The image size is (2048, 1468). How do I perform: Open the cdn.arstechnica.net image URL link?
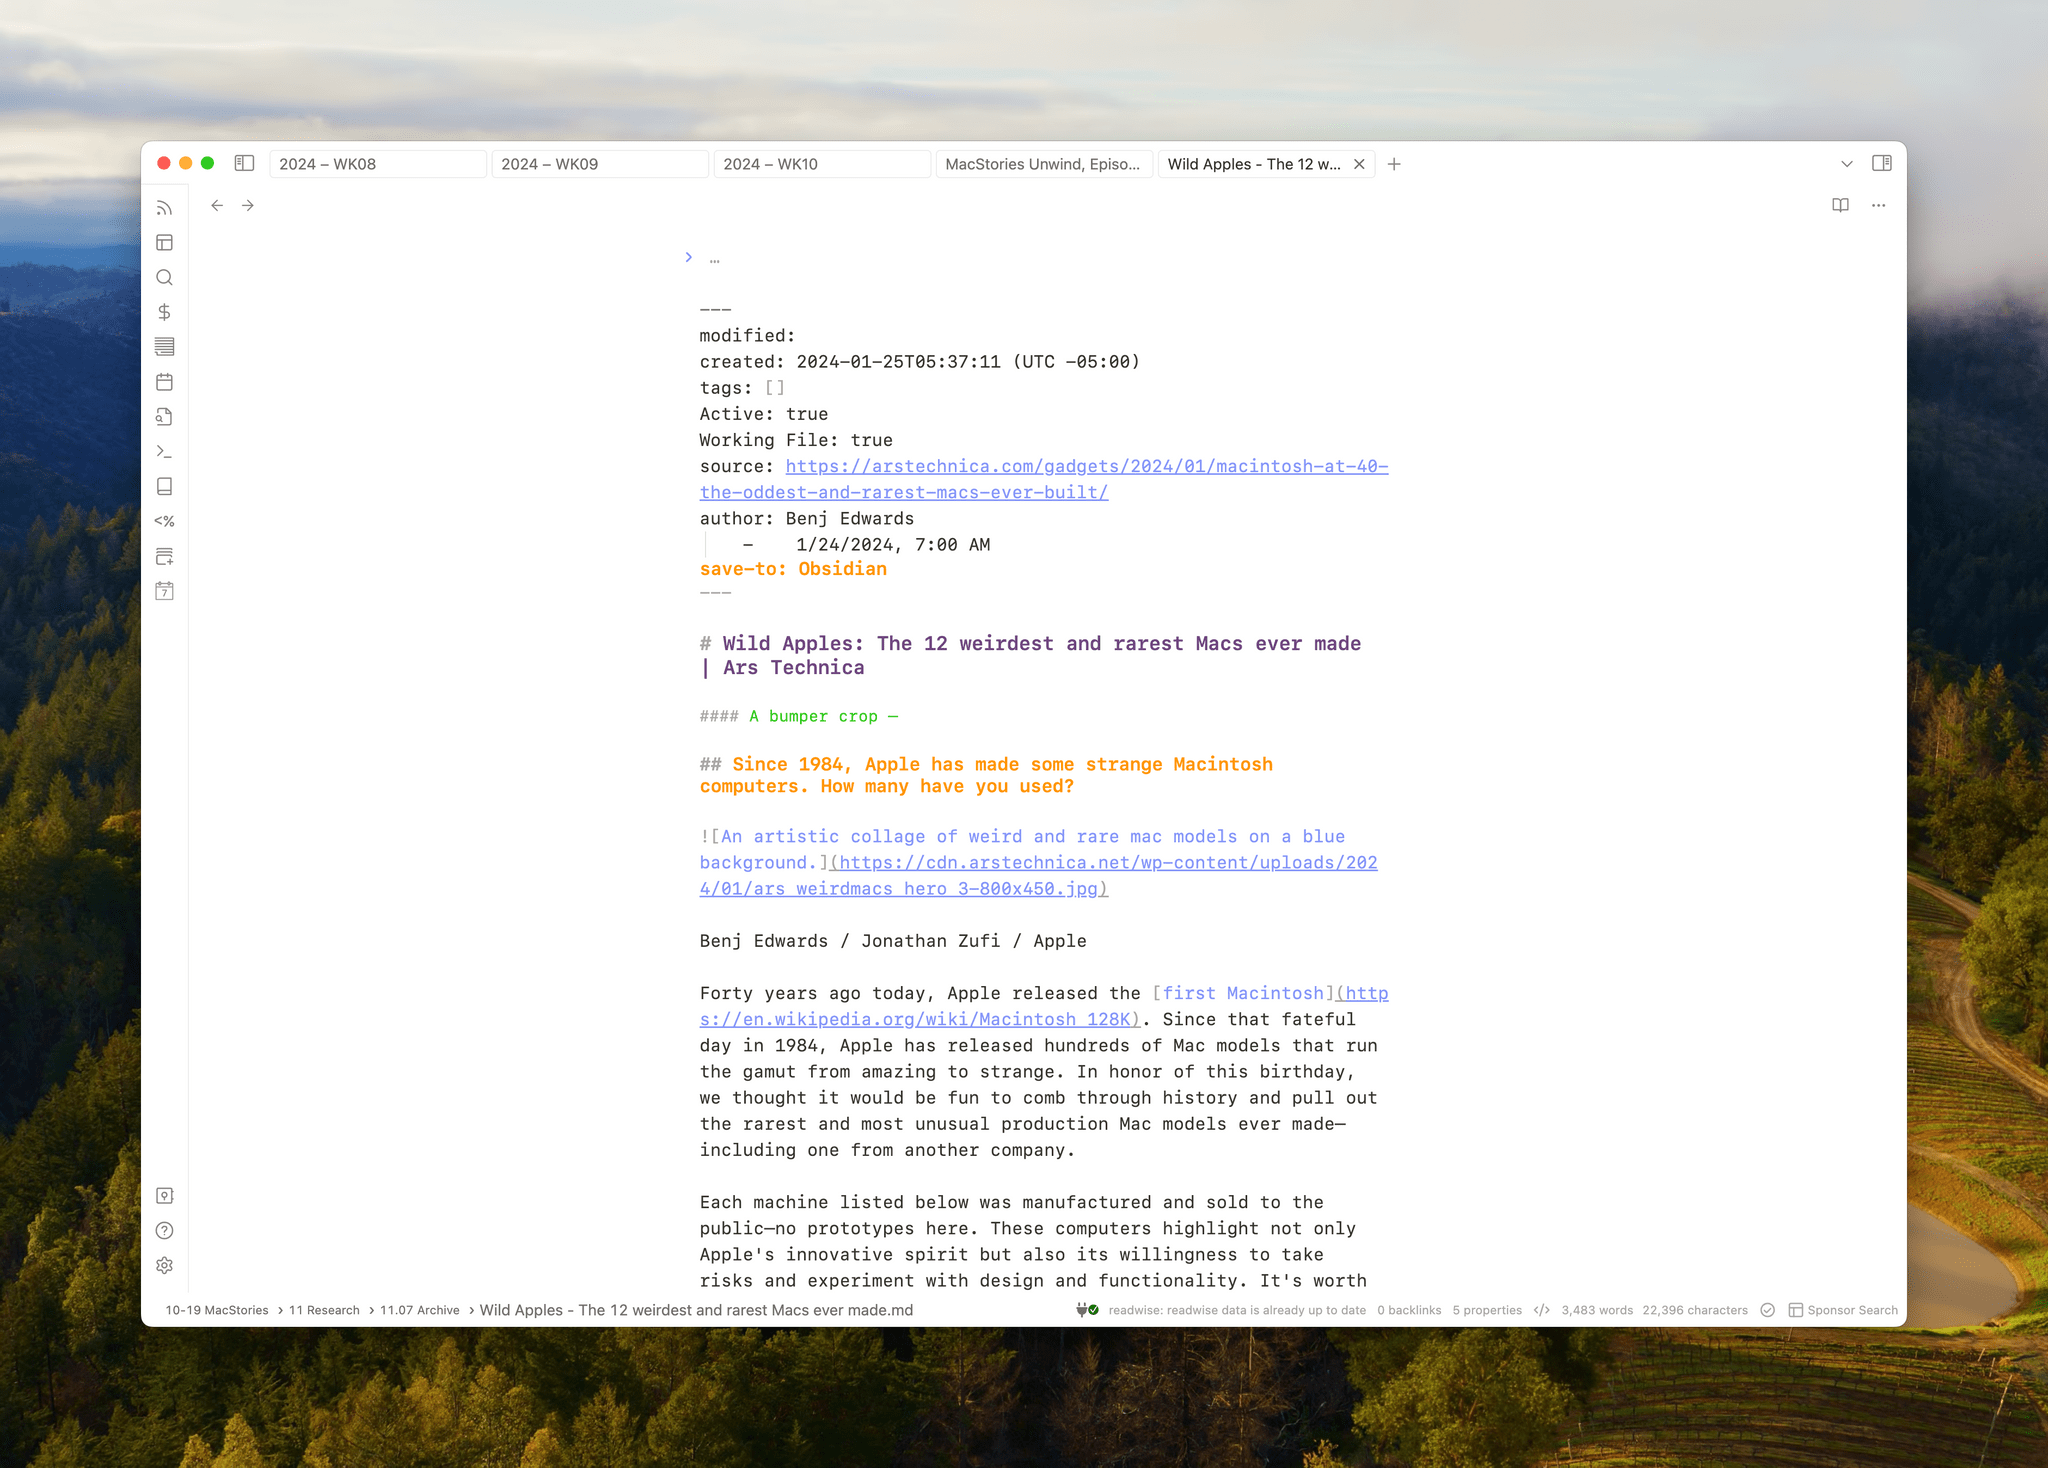[x=1040, y=875]
